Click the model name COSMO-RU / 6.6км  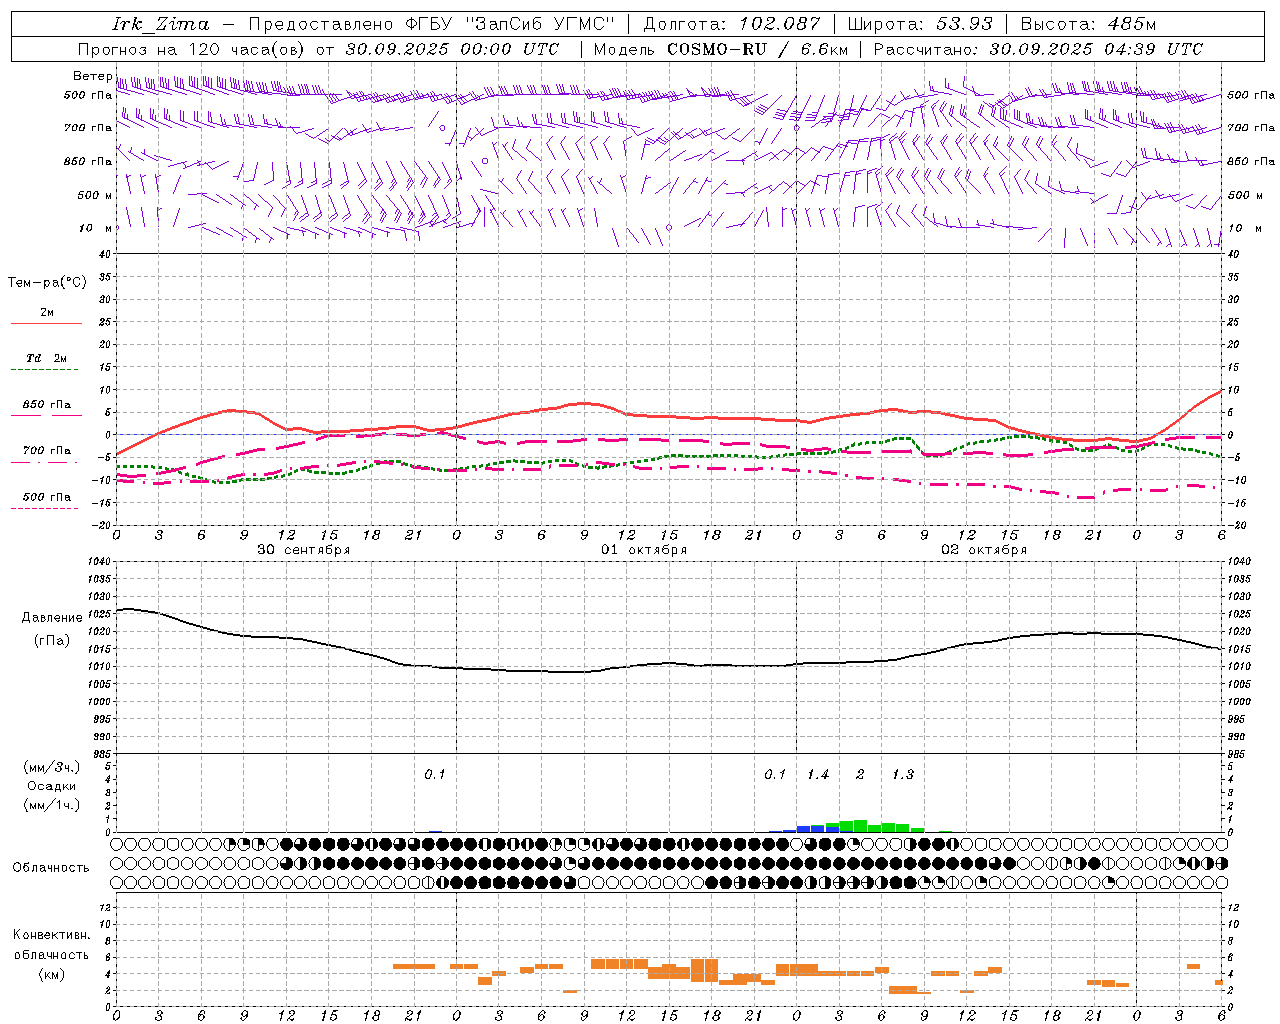(757, 49)
